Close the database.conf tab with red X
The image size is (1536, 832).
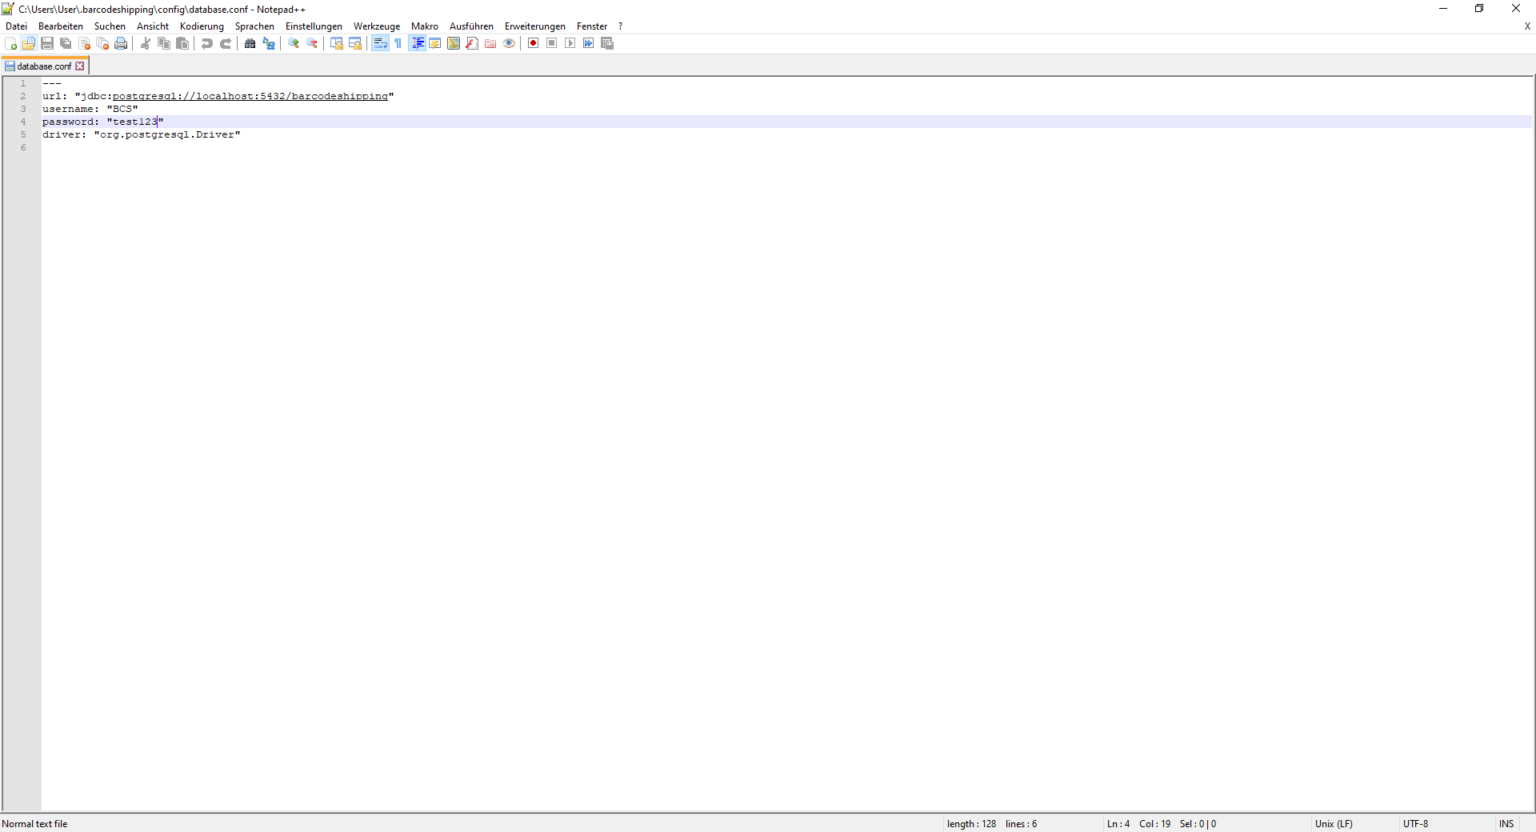(80, 66)
